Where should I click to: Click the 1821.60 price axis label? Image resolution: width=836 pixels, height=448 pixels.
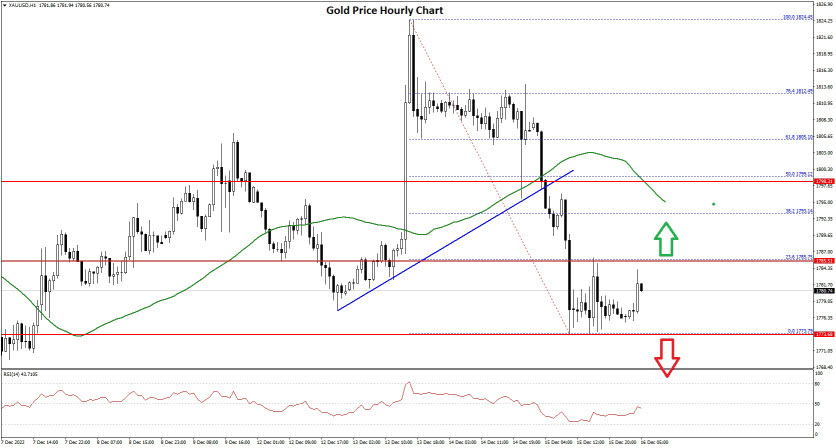[x=824, y=37]
